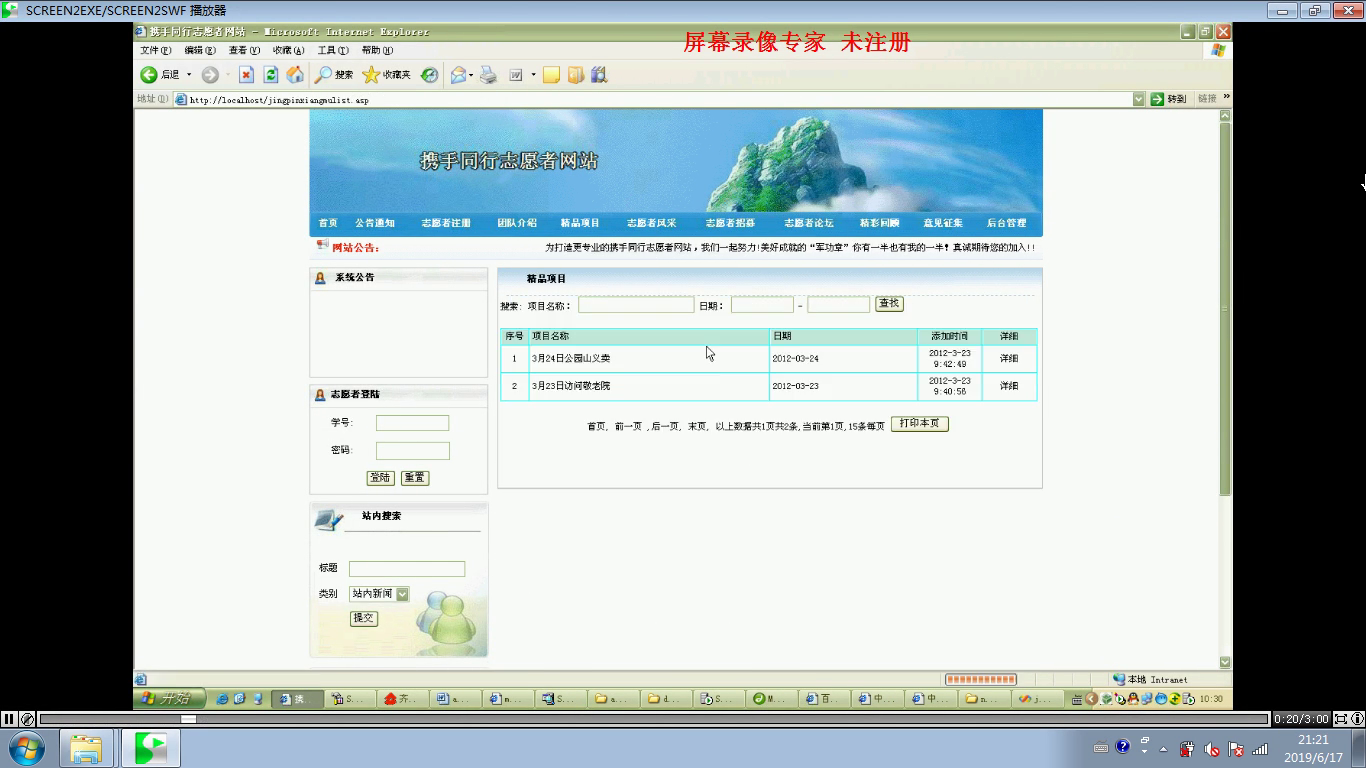This screenshot has width=1366, height=768.
Task: Click the SCREEN2EXE player icon in the Windows 7 taskbar
Action: [151, 748]
